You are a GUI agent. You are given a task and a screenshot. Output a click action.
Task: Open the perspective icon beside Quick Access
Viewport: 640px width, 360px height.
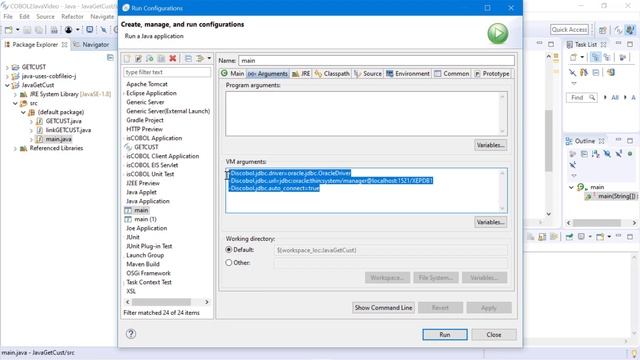[603, 30]
